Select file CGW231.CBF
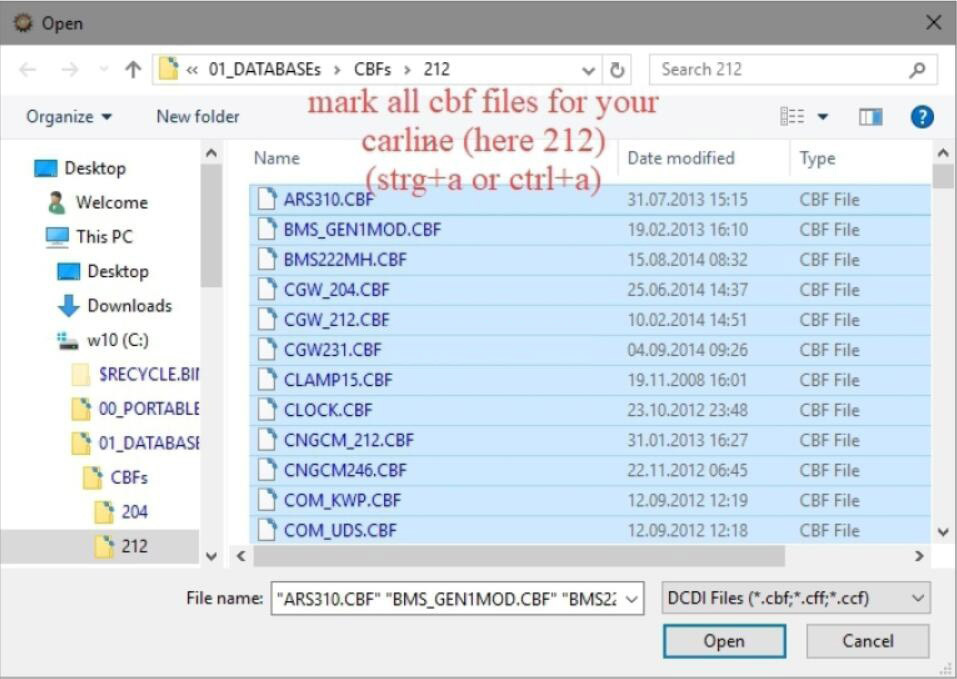 590,350
